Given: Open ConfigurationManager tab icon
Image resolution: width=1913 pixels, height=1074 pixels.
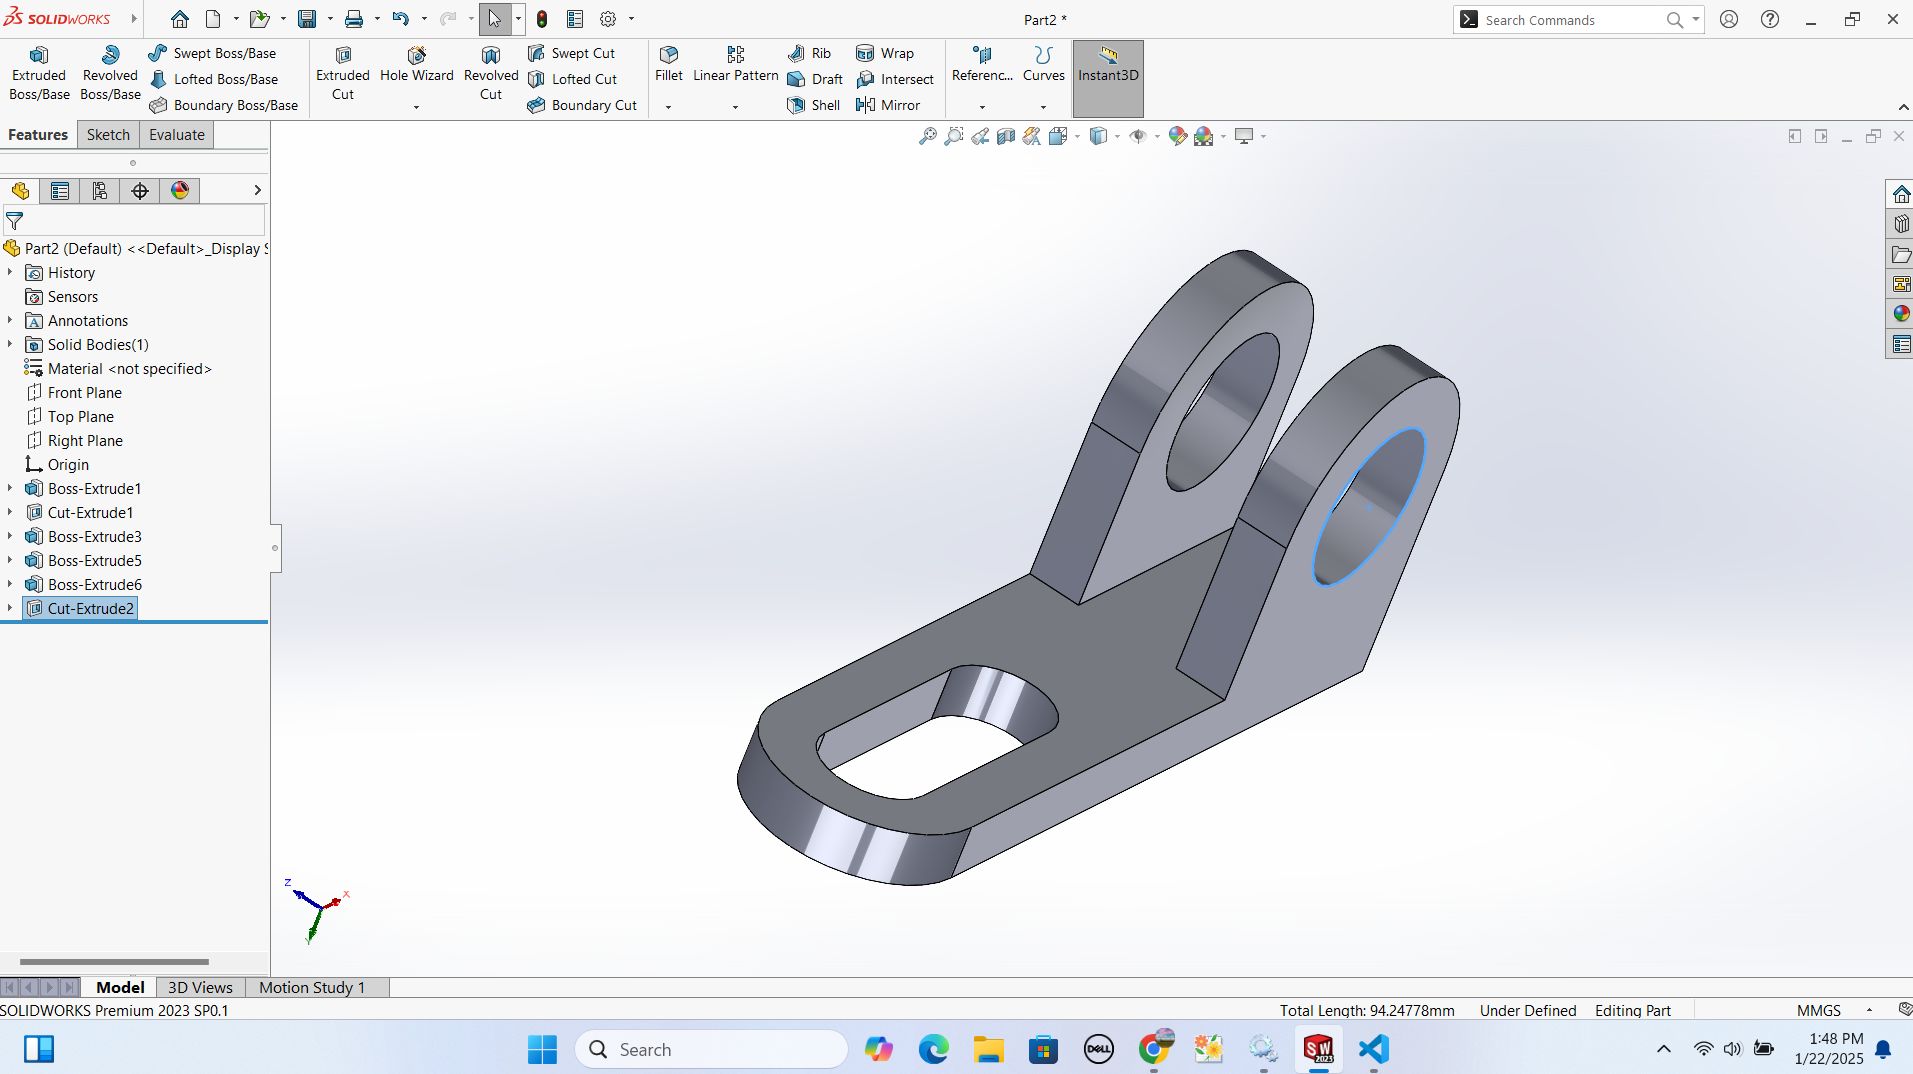Looking at the screenshot, I should click(x=100, y=191).
